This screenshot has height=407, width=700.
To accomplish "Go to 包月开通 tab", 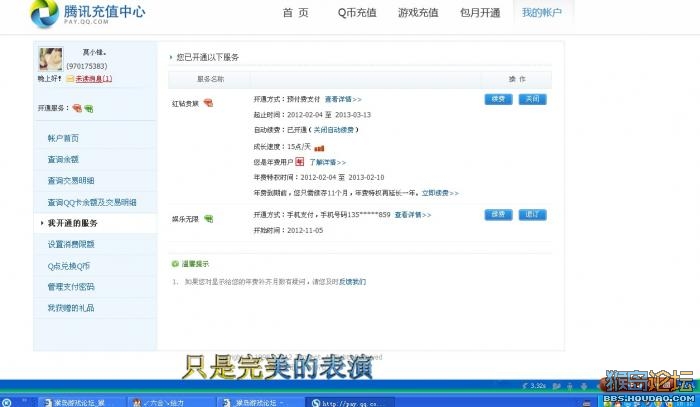I will (x=480, y=13).
